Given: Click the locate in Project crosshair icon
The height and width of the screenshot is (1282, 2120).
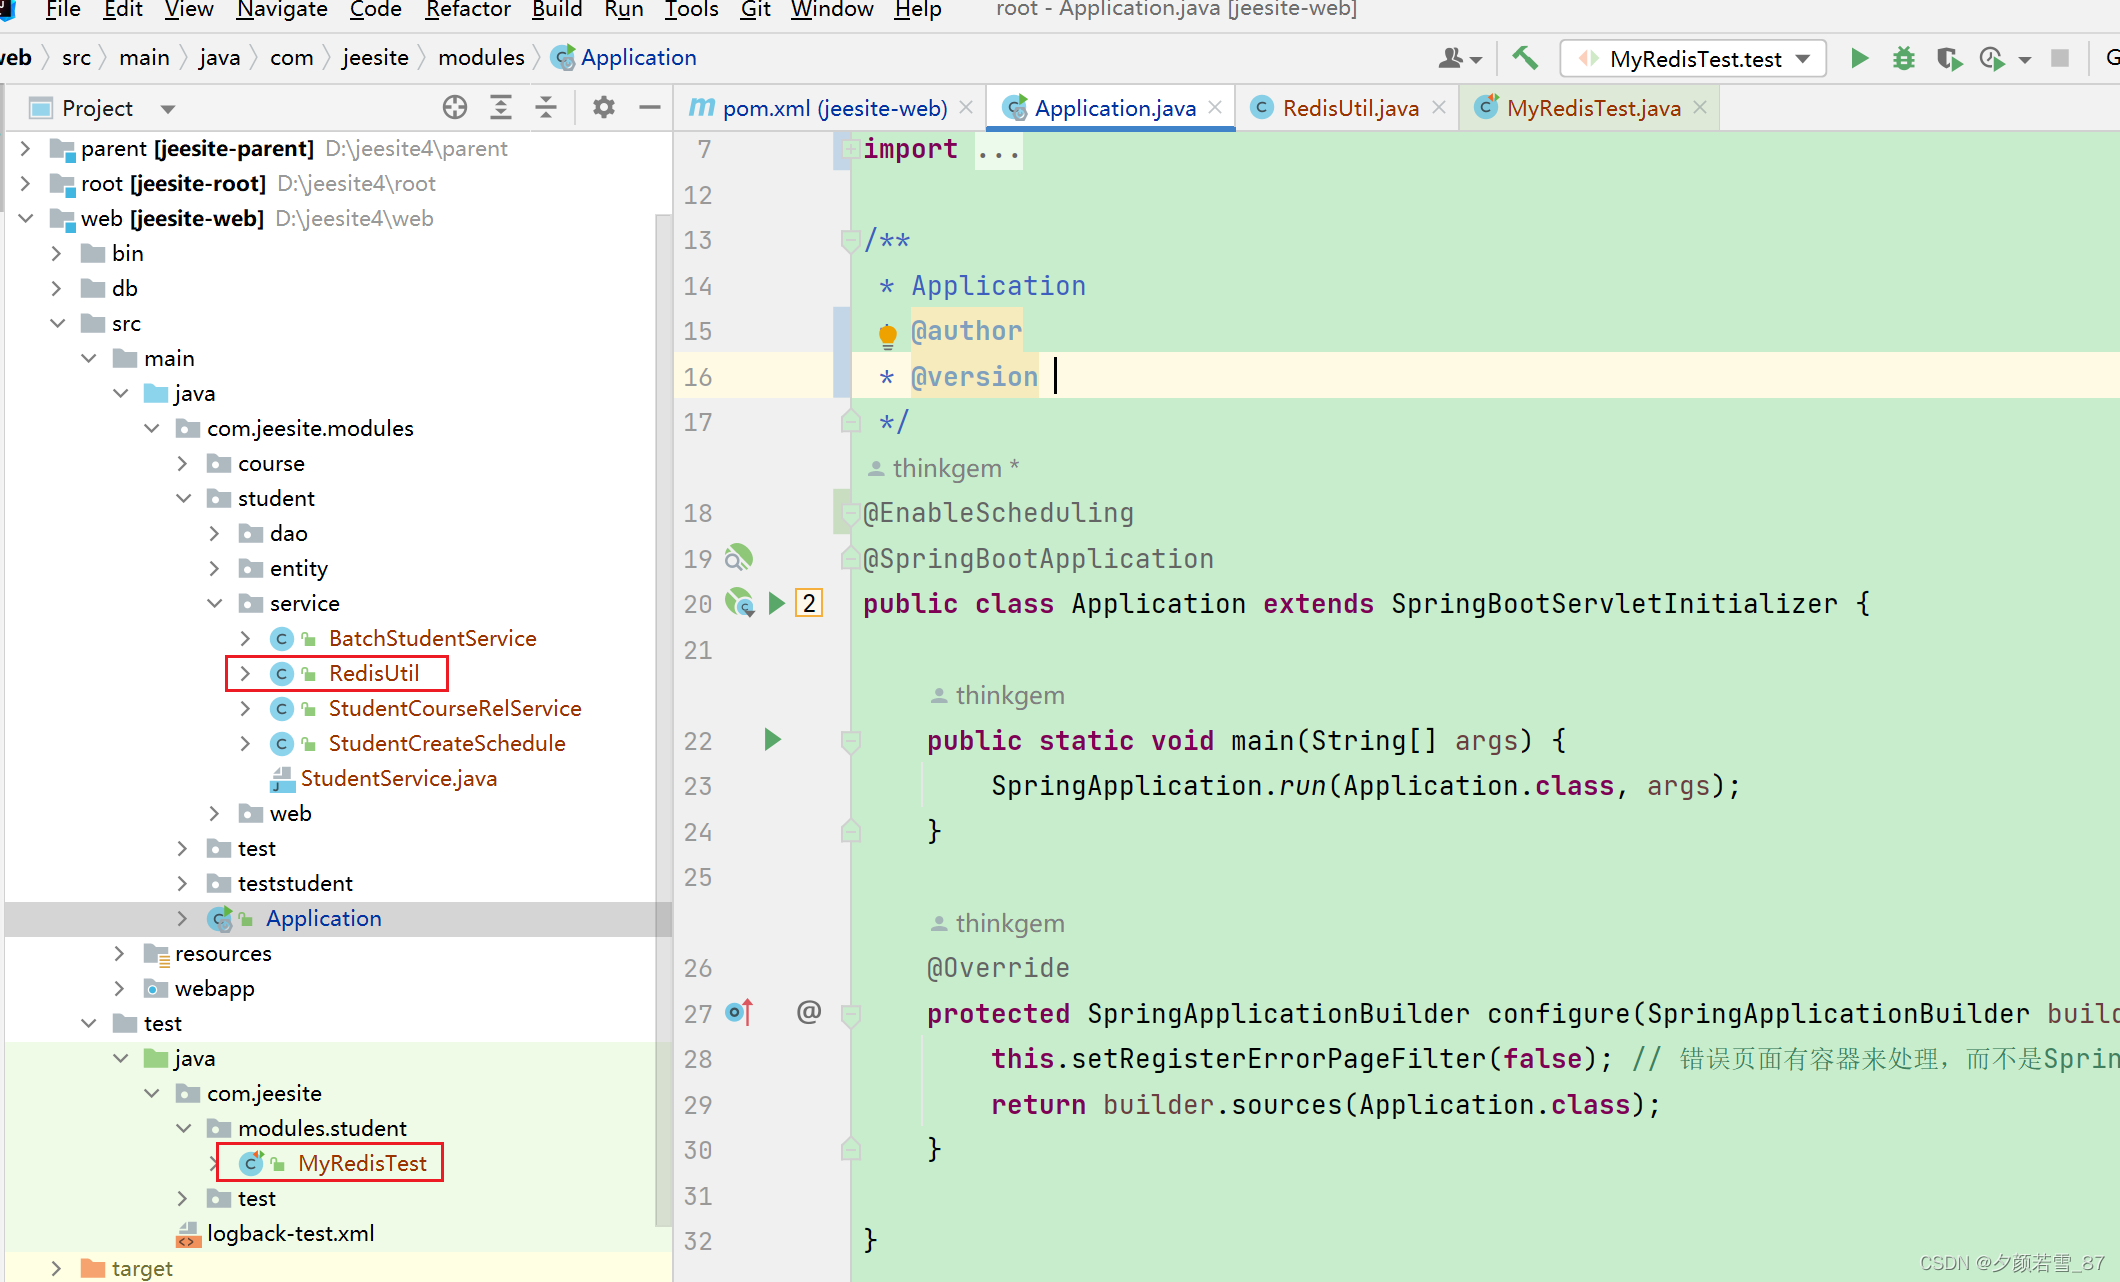Looking at the screenshot, I should coord(455,107).
